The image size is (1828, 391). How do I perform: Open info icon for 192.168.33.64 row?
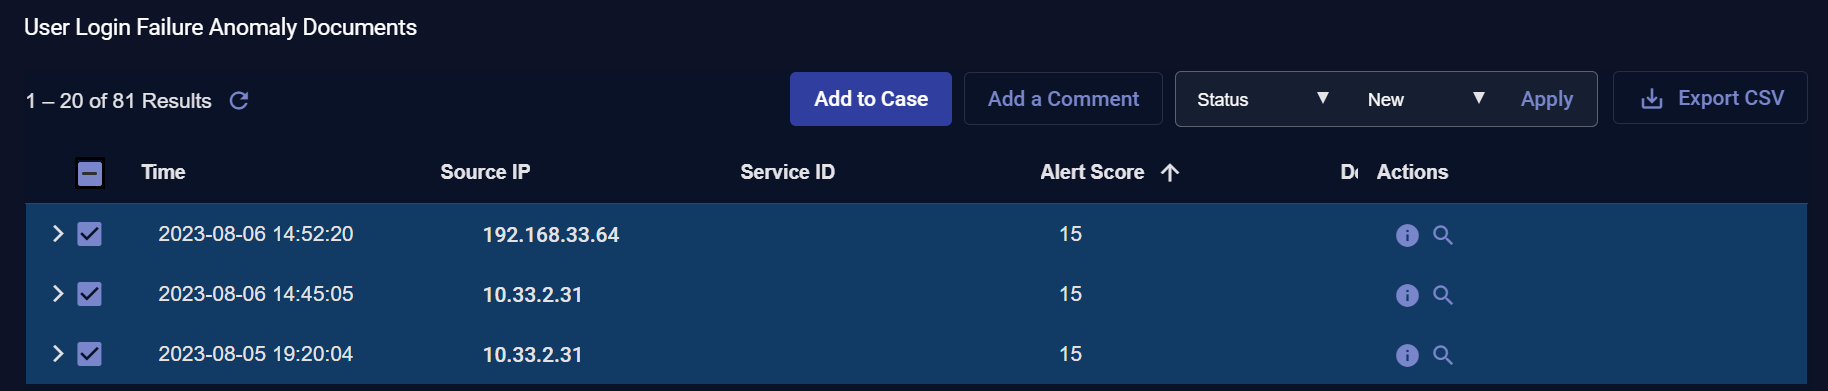pyautogui.click(x=1407, y=235)
